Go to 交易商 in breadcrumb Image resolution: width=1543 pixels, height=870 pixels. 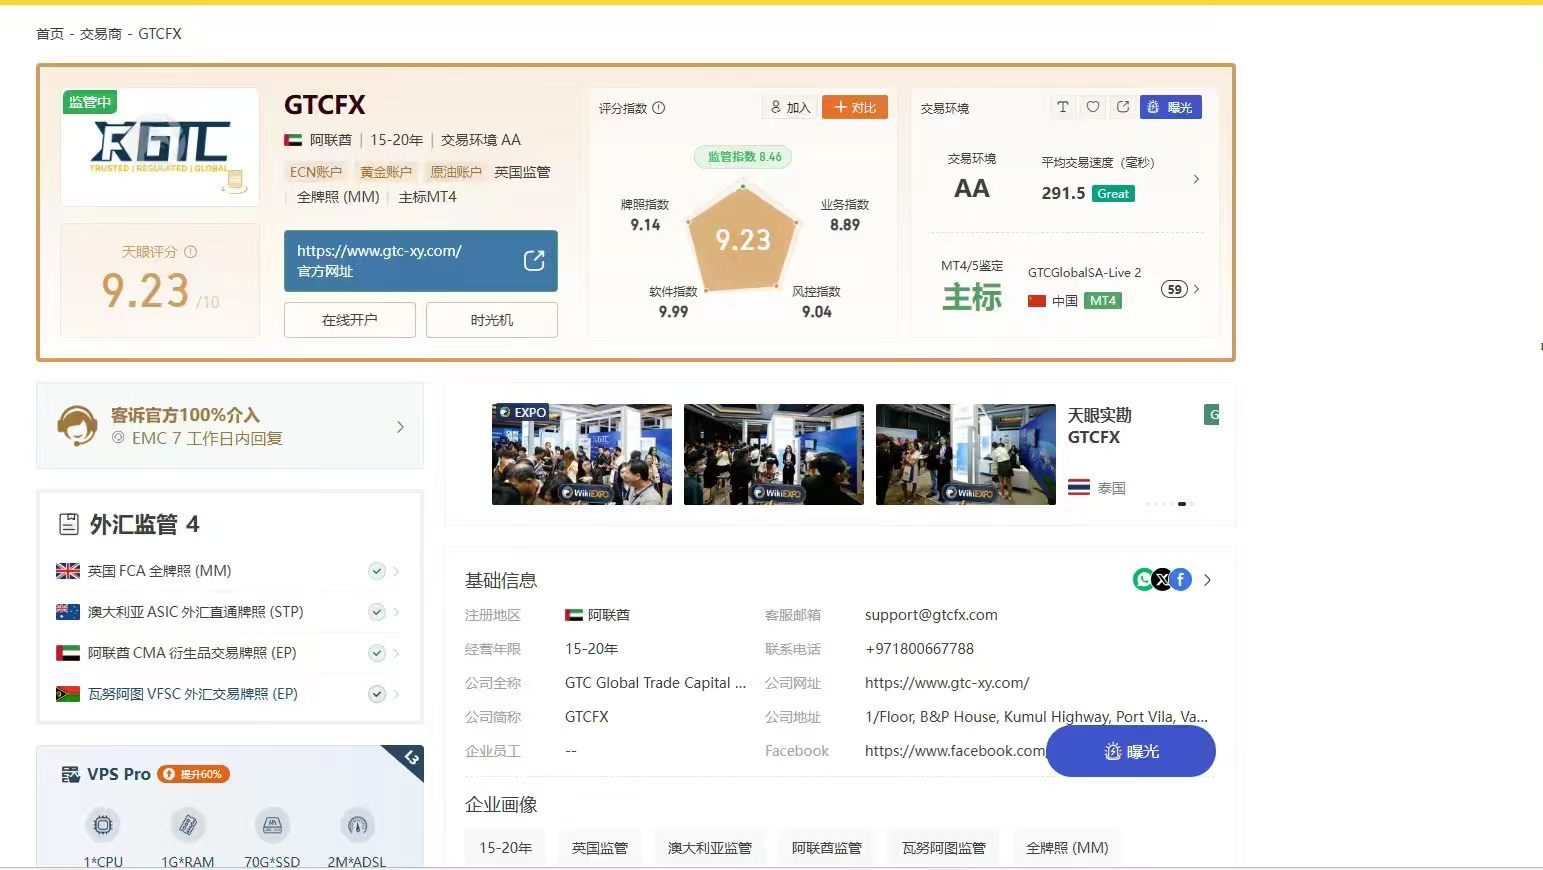click(100, 34)
